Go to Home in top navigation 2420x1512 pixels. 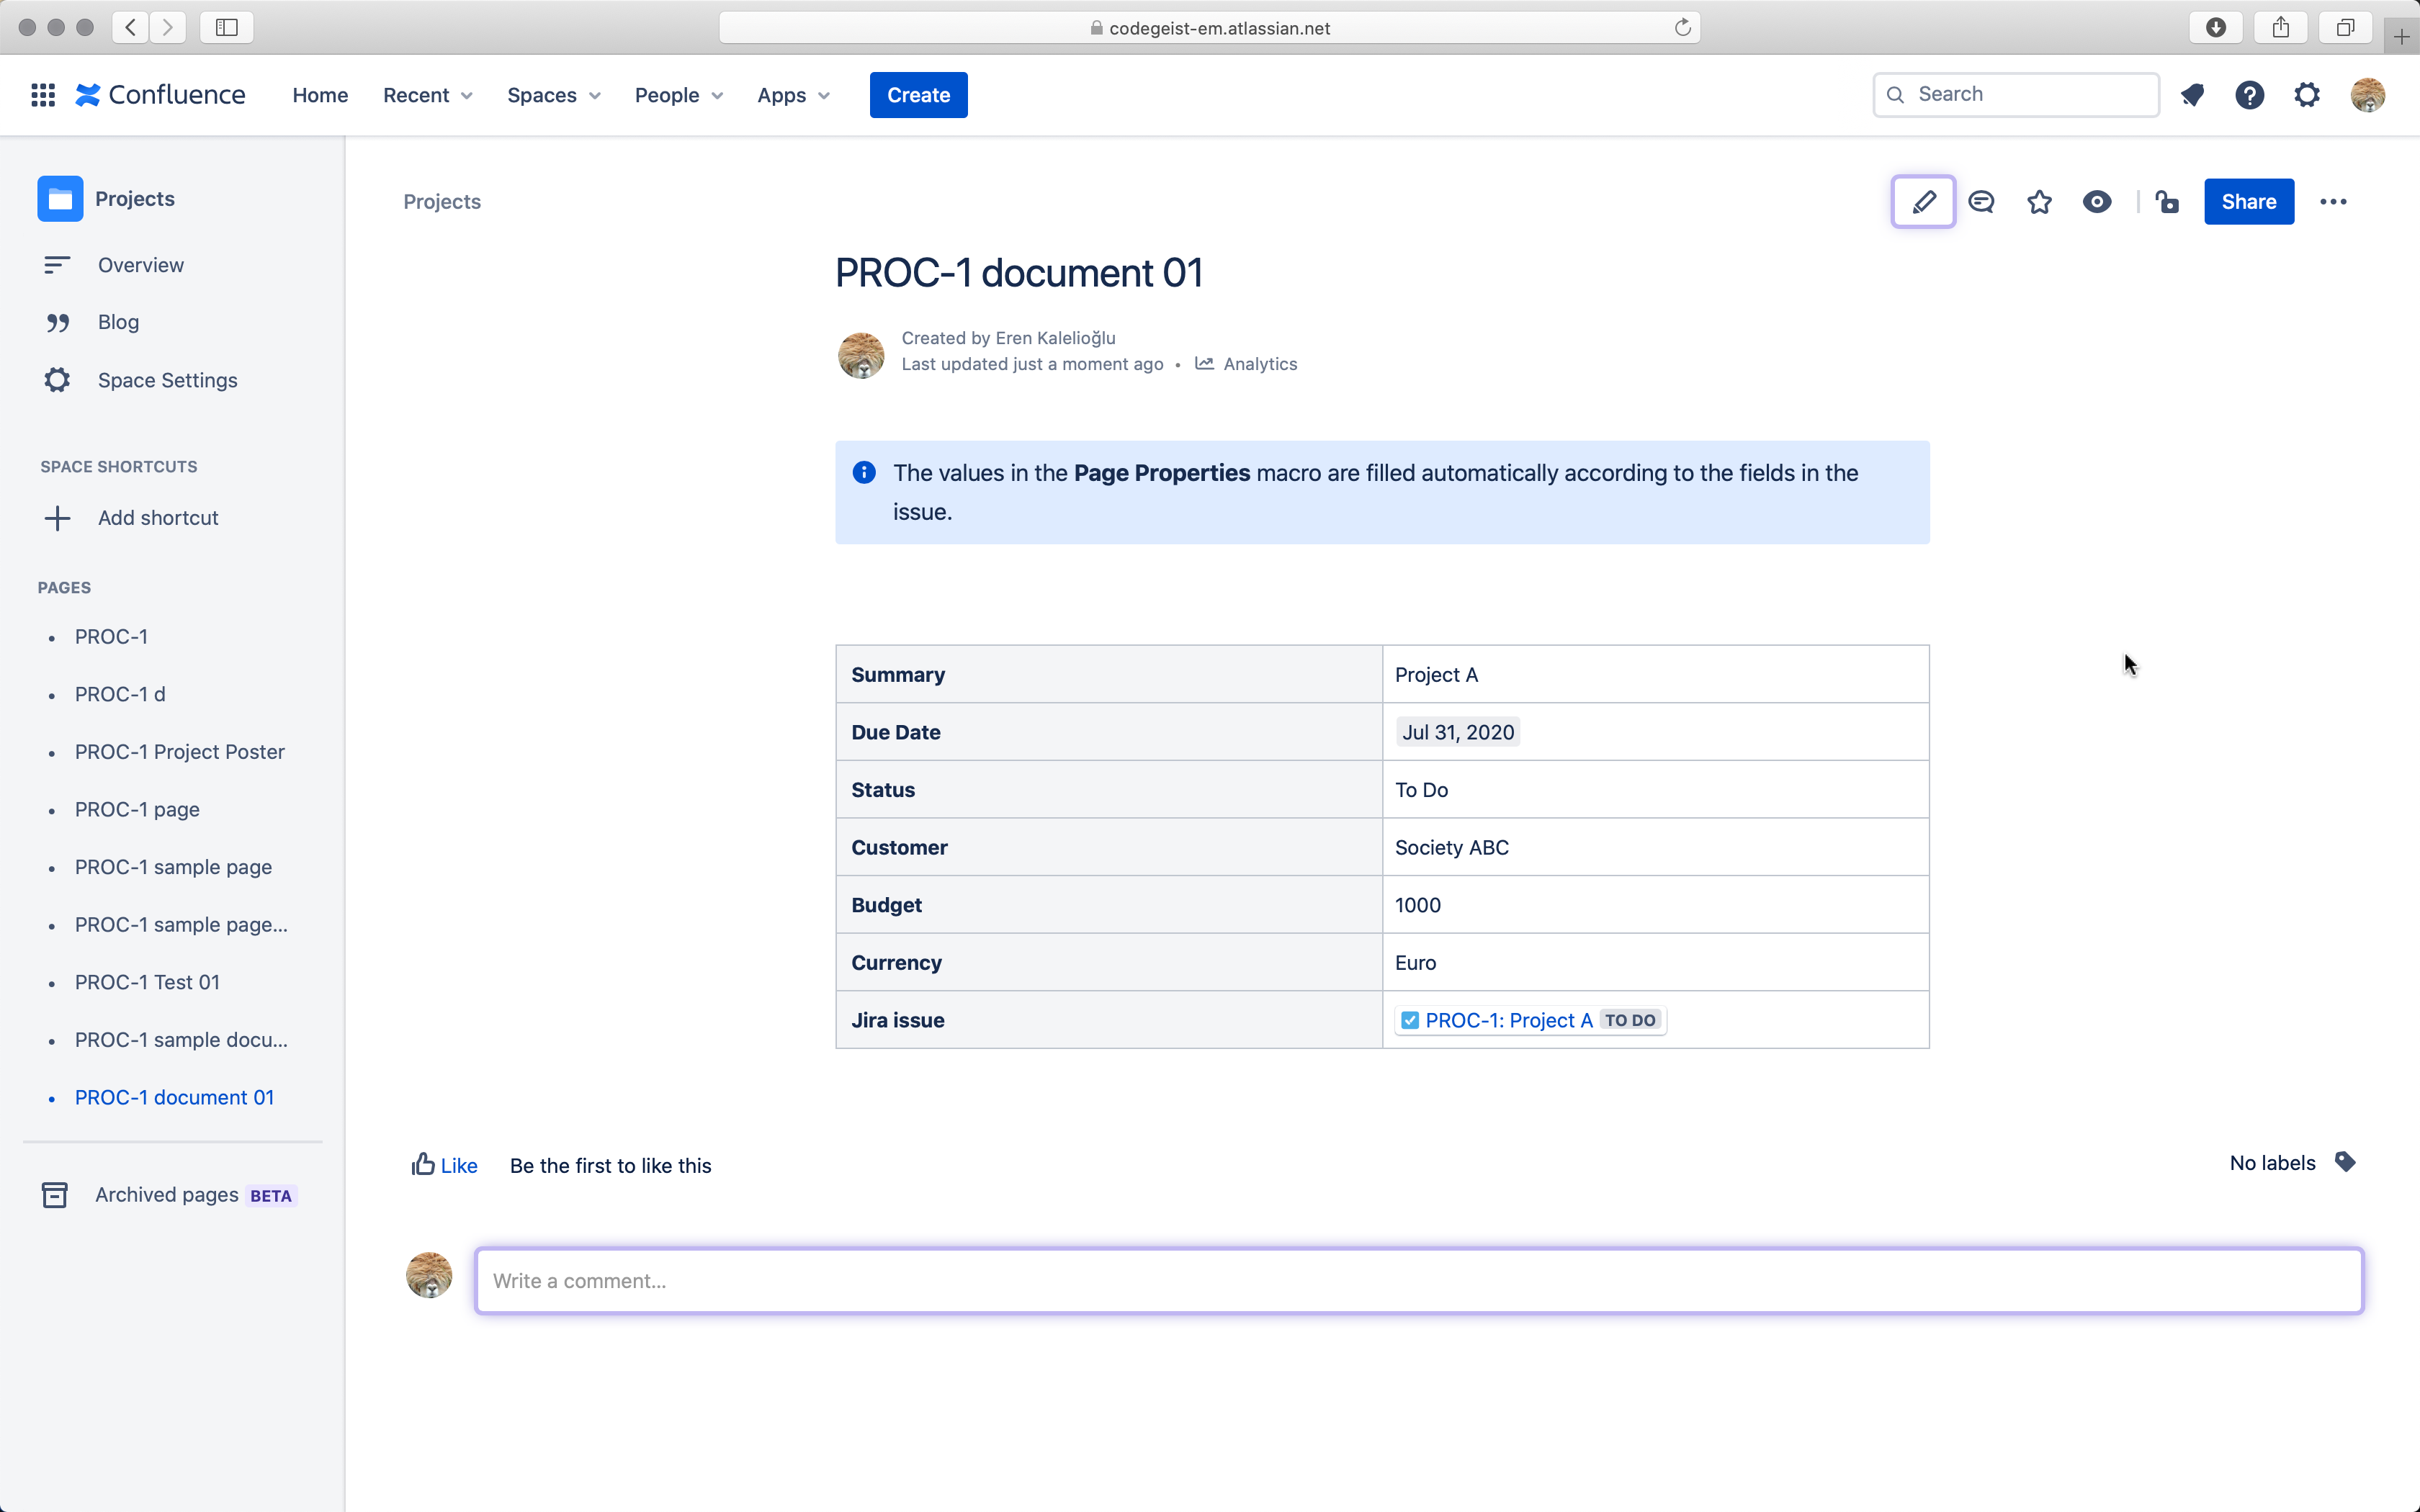point(320,95)
